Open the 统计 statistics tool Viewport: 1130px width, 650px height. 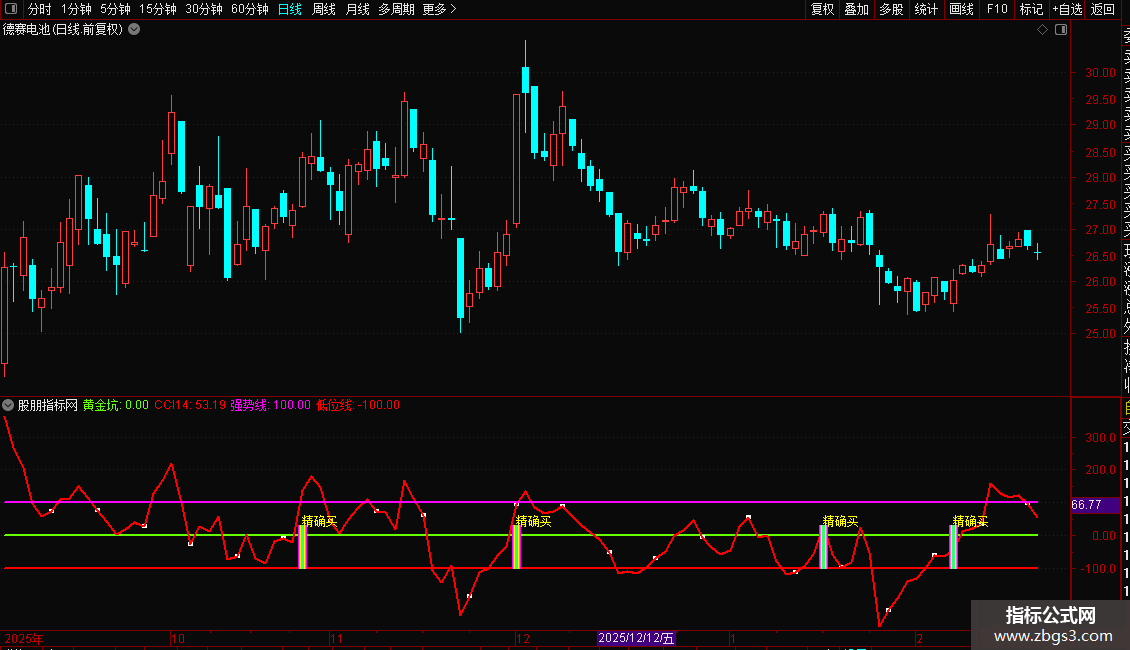click(x=926, y=9)
